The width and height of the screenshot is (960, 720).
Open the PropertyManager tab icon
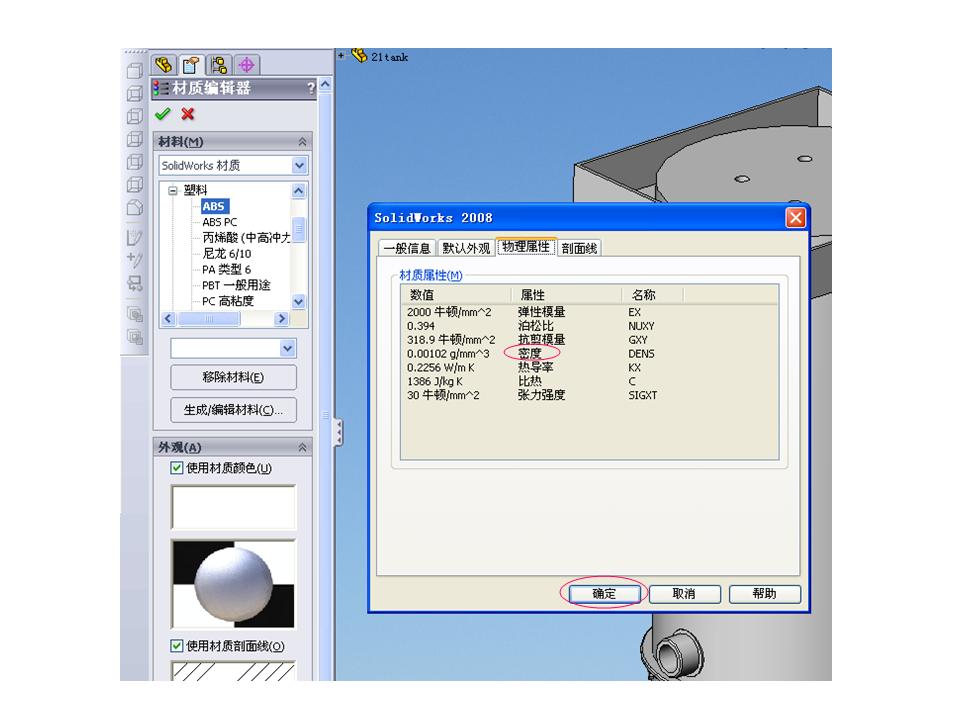[x=191, y=64]
